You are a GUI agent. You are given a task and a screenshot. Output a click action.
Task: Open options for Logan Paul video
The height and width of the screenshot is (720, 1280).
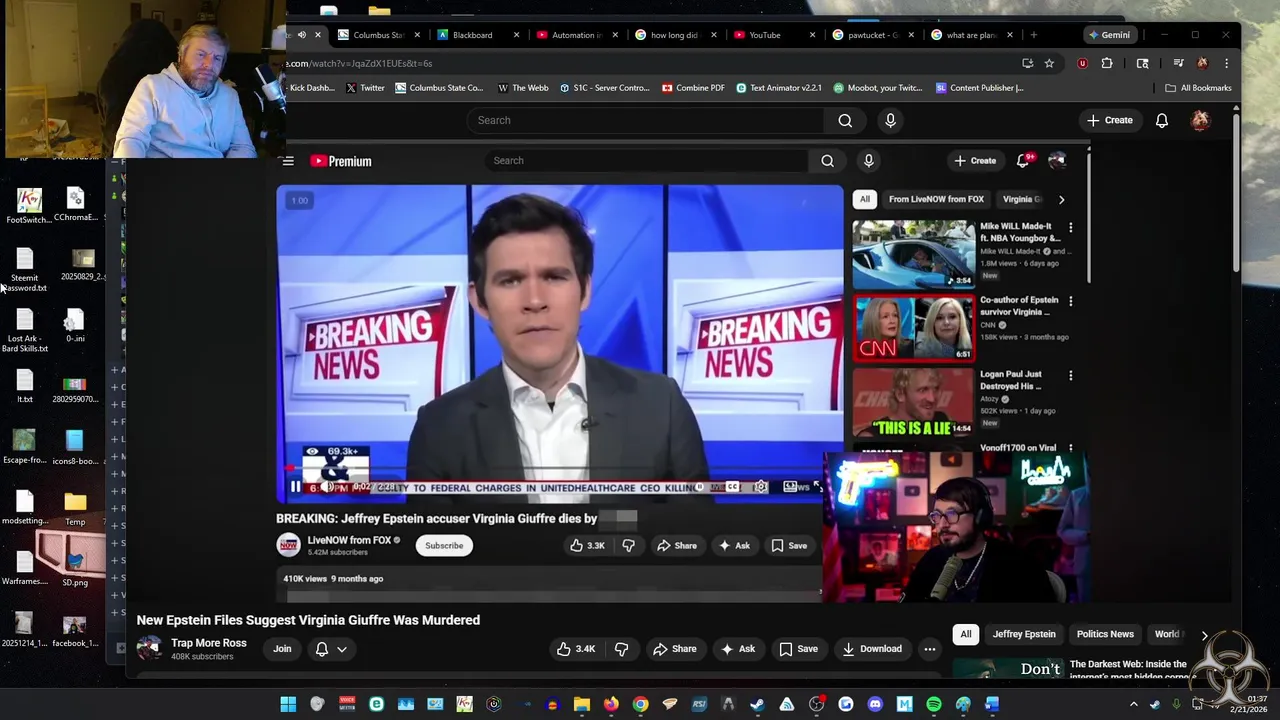(x=1070, y=376)
